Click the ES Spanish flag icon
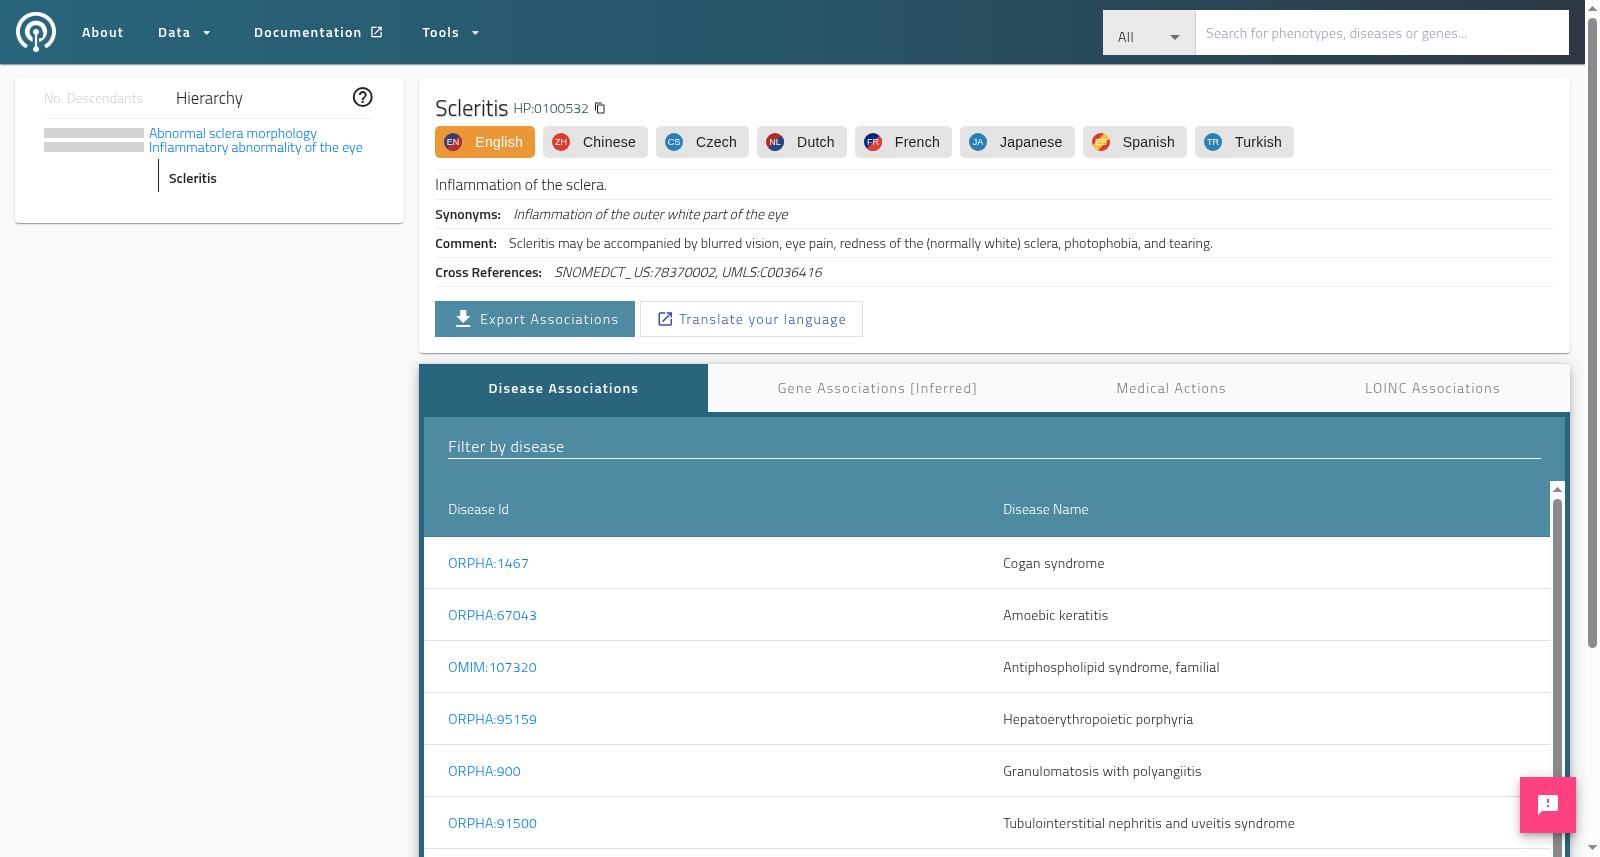1600x857 pixels. [1101, 142]
